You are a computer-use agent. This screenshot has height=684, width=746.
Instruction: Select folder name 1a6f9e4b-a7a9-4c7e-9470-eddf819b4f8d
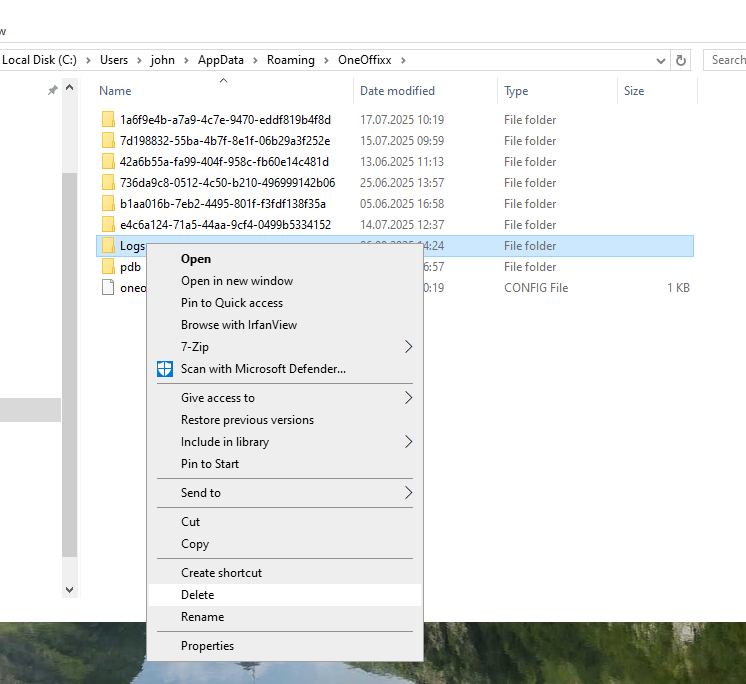coord(225,119)
